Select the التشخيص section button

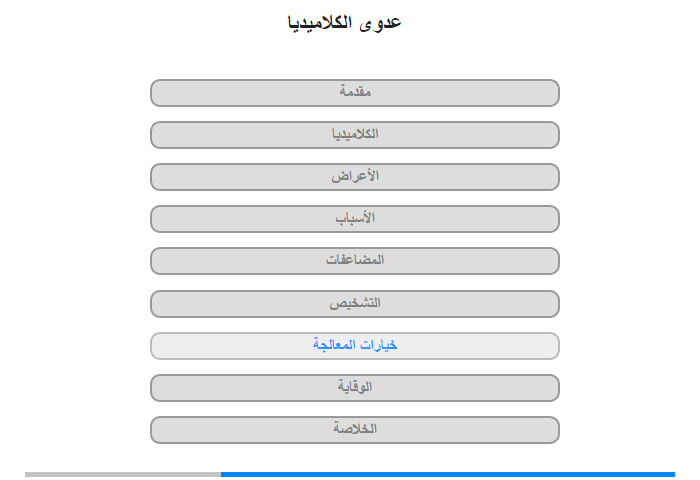[354, 304]
